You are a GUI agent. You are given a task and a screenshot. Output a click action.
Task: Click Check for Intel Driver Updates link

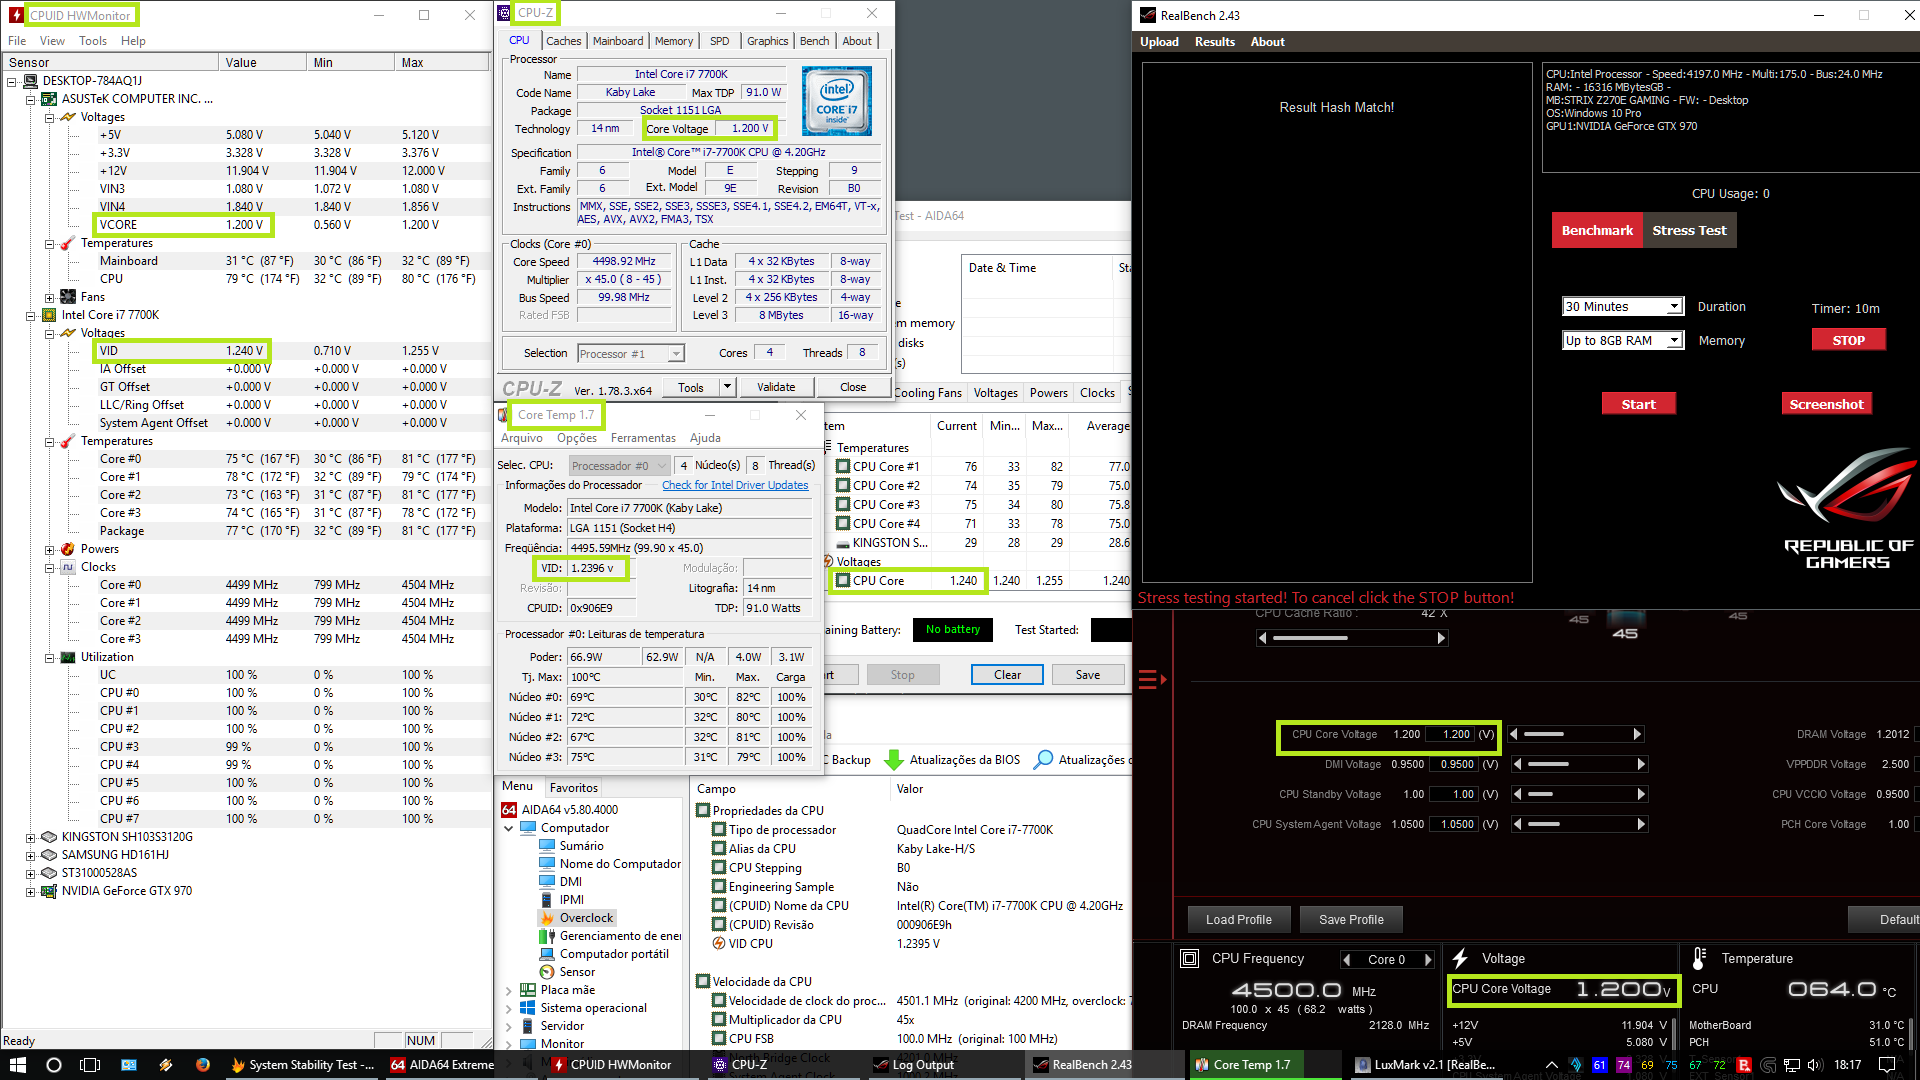coord(735,485)
